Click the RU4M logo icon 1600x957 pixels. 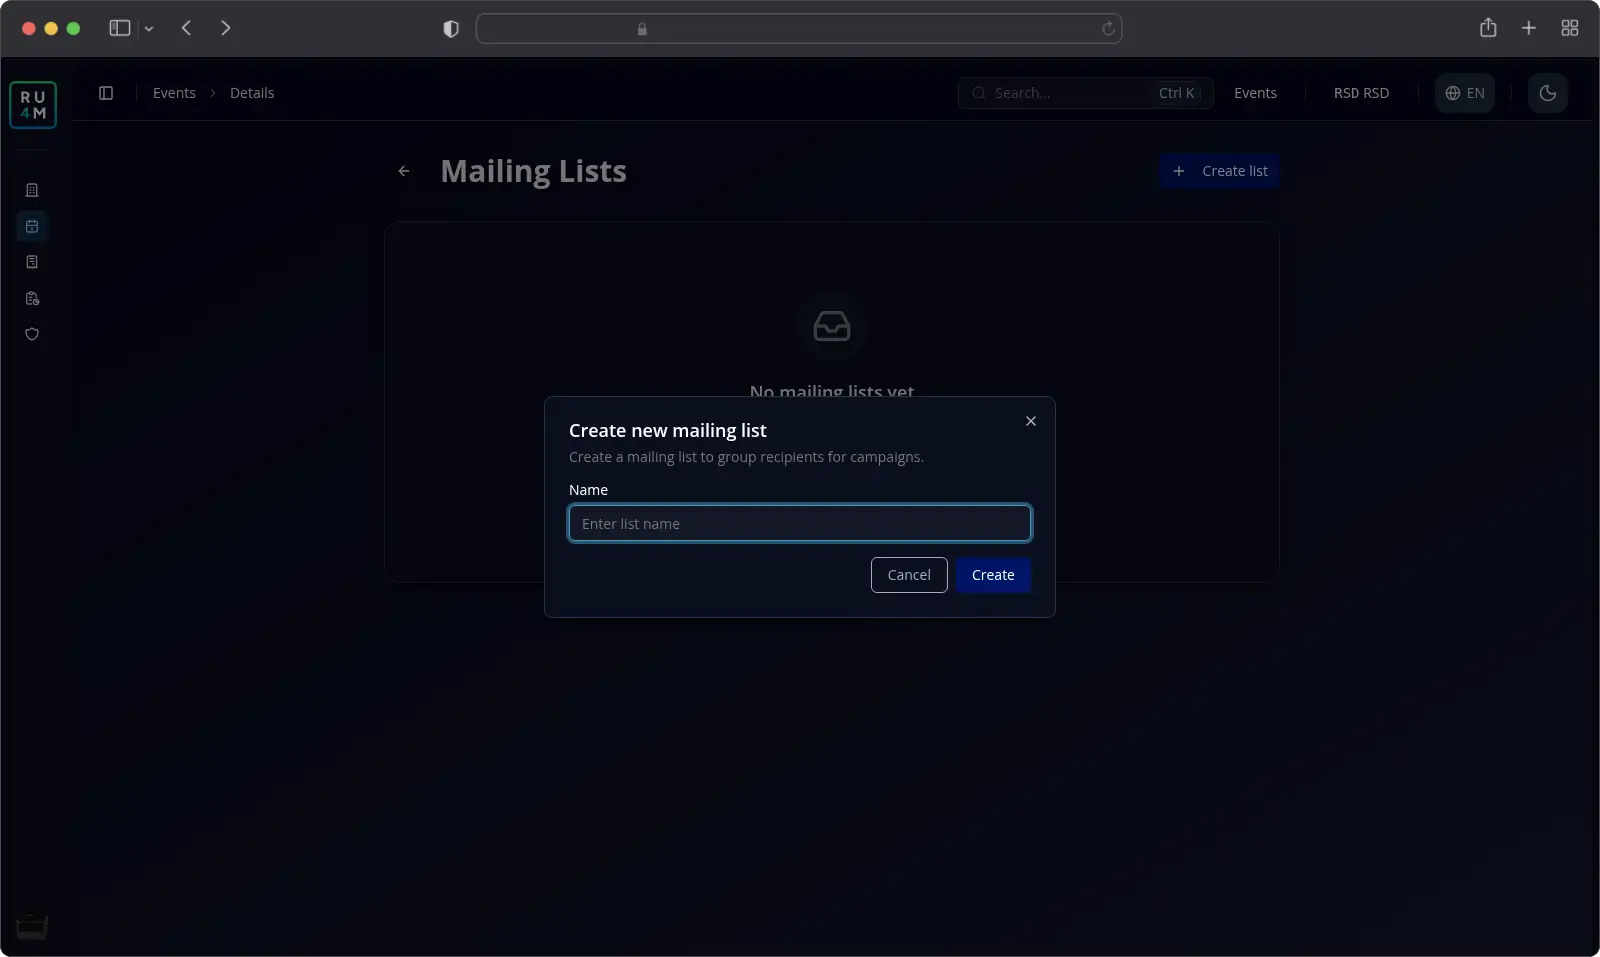tap(33, 105)
